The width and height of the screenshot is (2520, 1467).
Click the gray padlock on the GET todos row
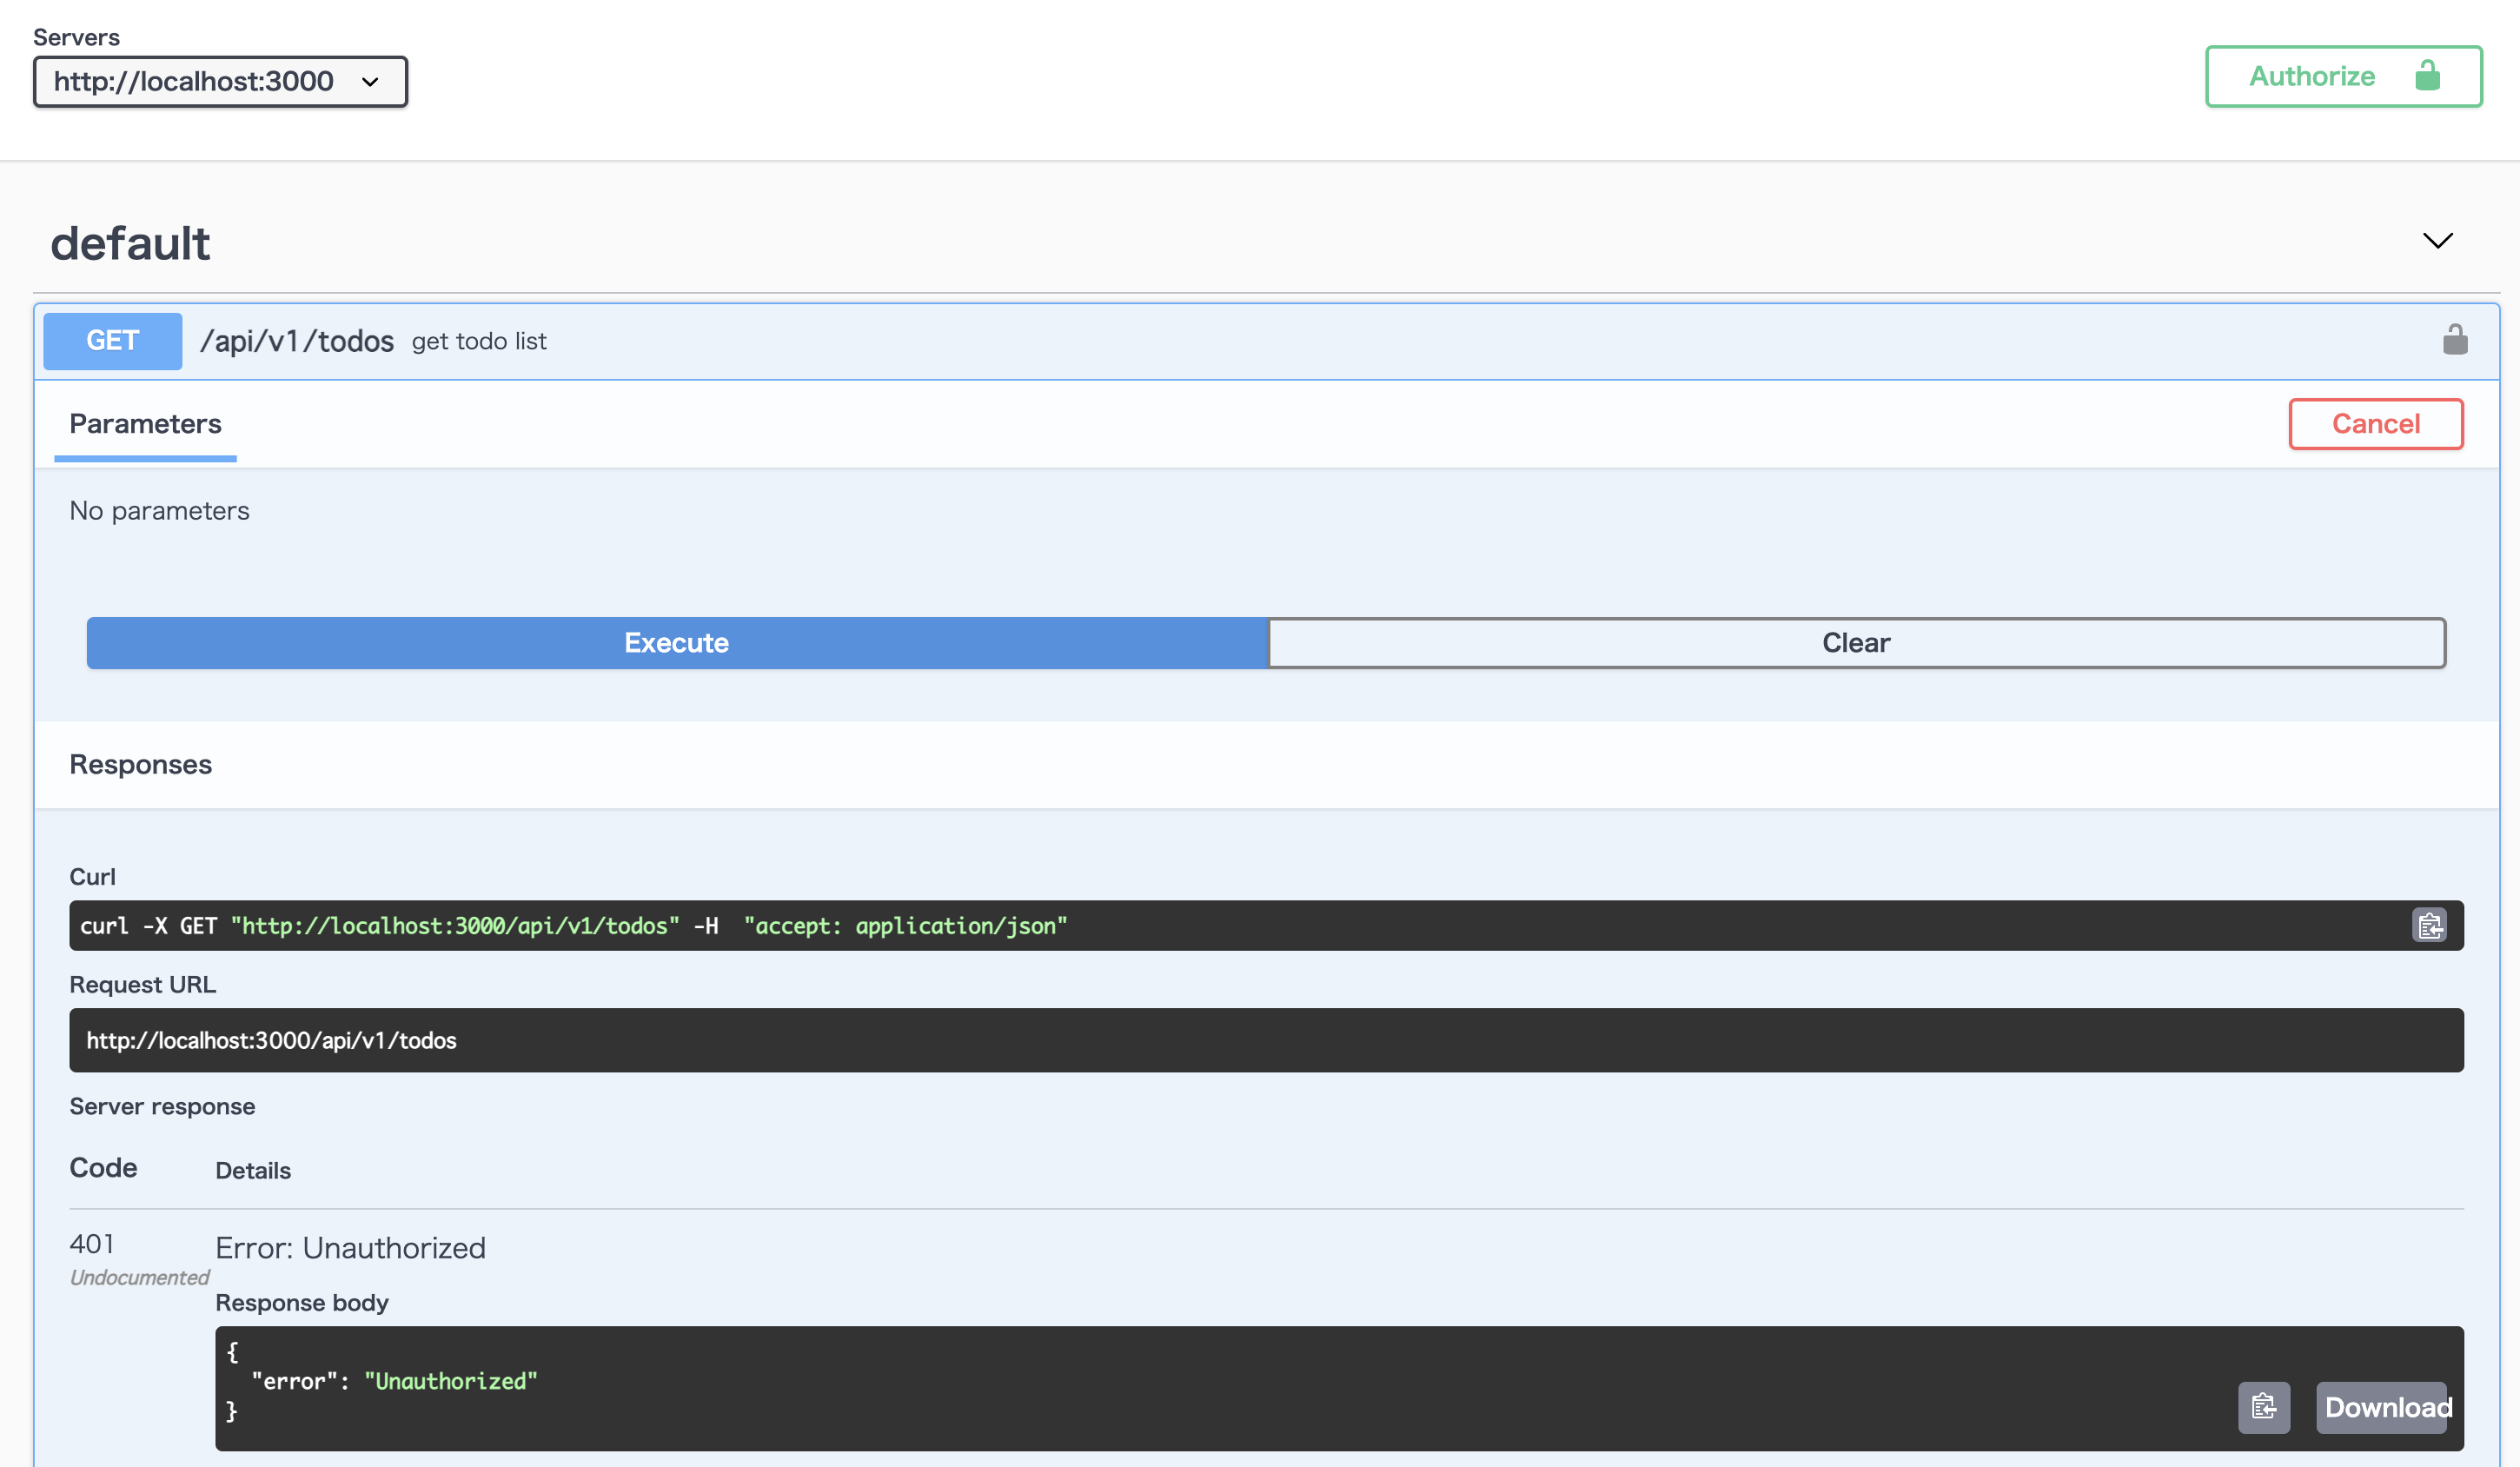2454,341
